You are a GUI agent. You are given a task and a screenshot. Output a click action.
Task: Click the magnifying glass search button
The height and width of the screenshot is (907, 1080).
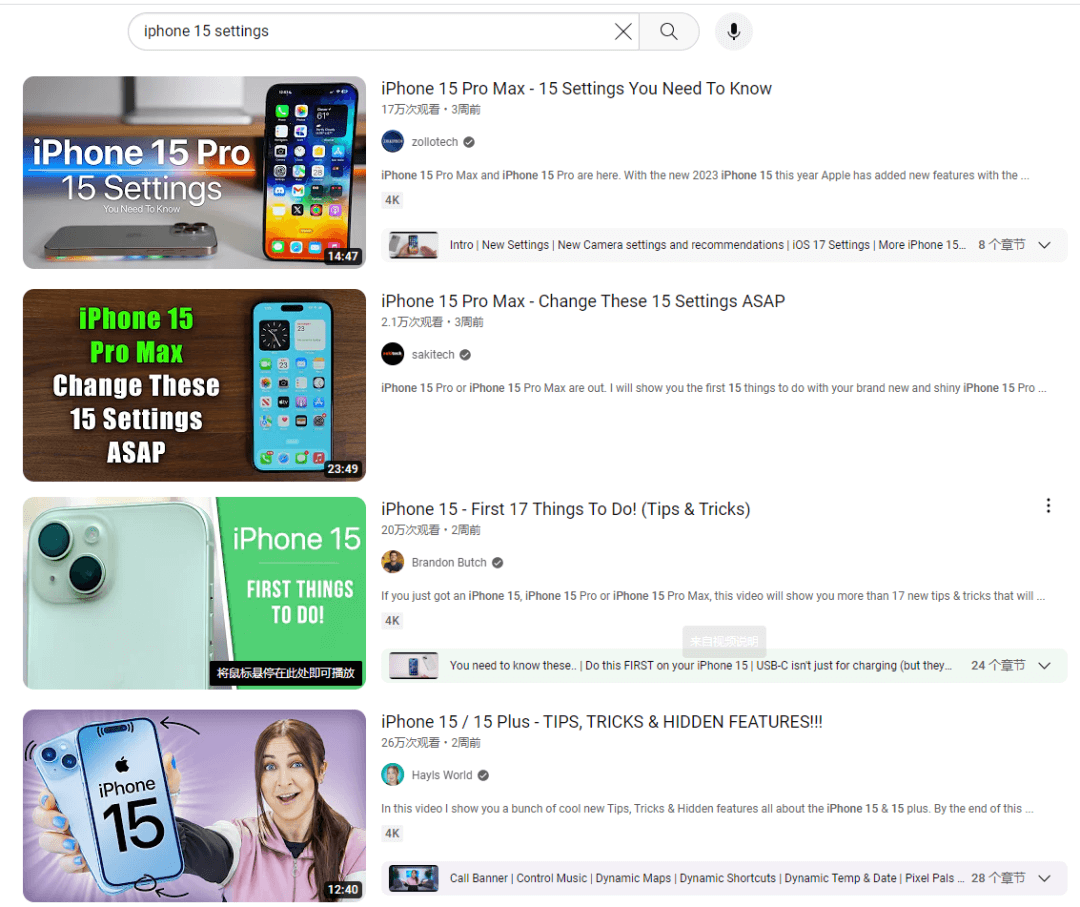(669, 32)
